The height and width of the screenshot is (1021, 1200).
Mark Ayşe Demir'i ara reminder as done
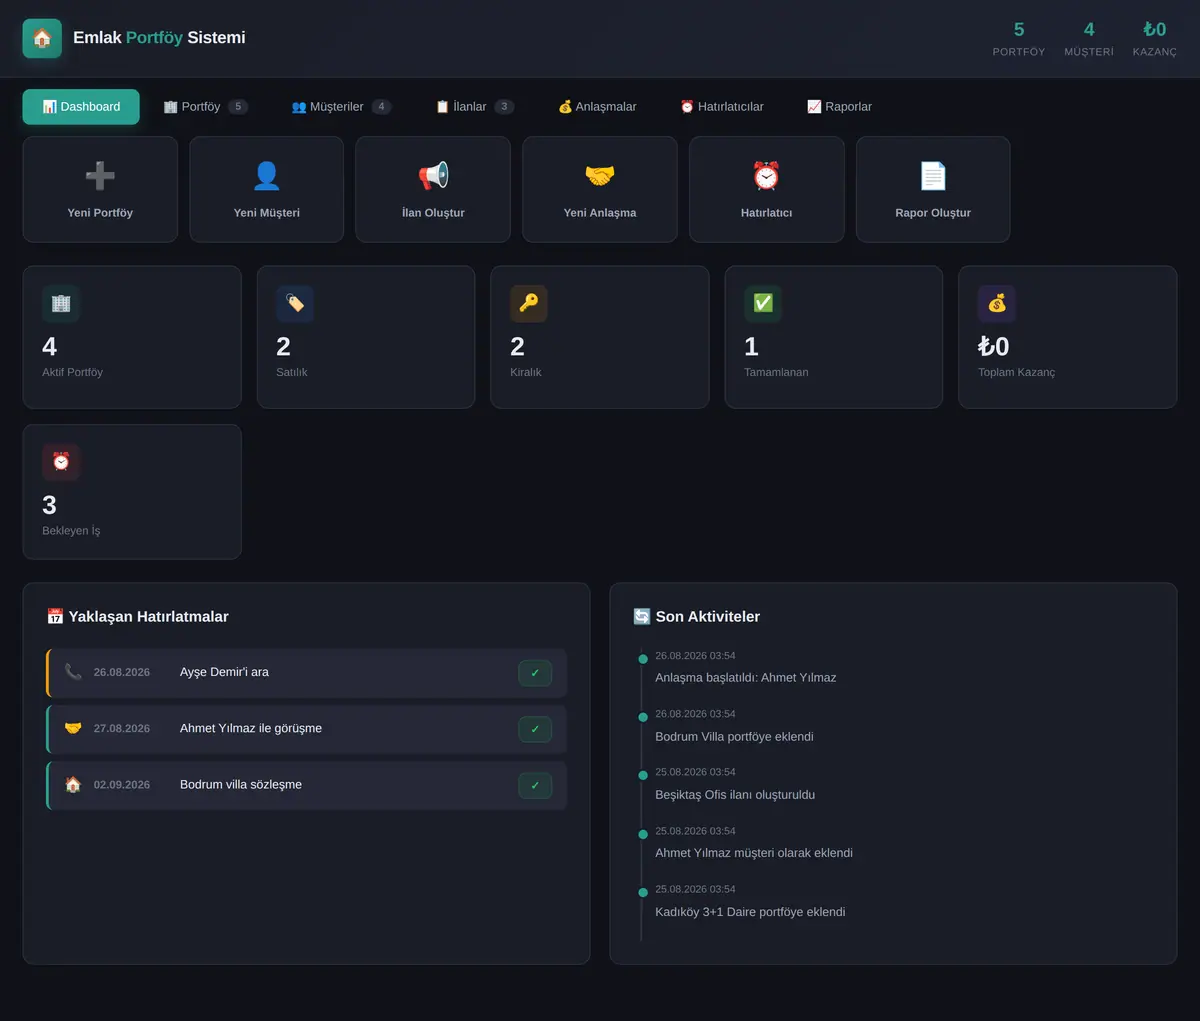(535, 673)
